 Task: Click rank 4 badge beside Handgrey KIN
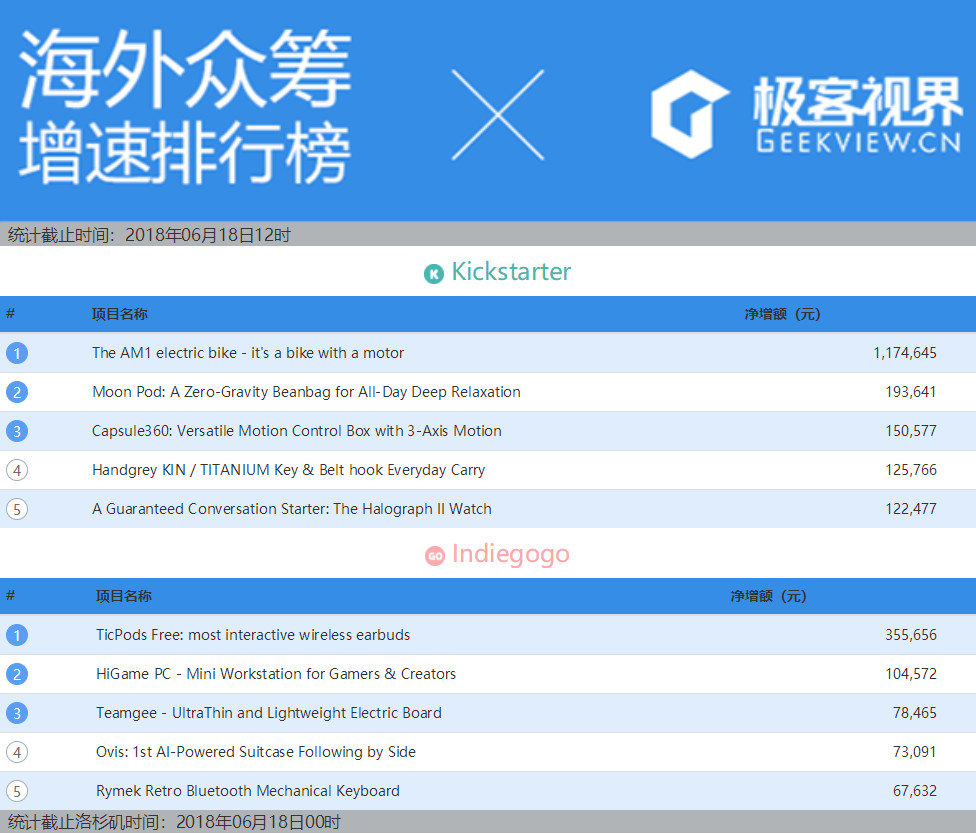pos(17,471)
